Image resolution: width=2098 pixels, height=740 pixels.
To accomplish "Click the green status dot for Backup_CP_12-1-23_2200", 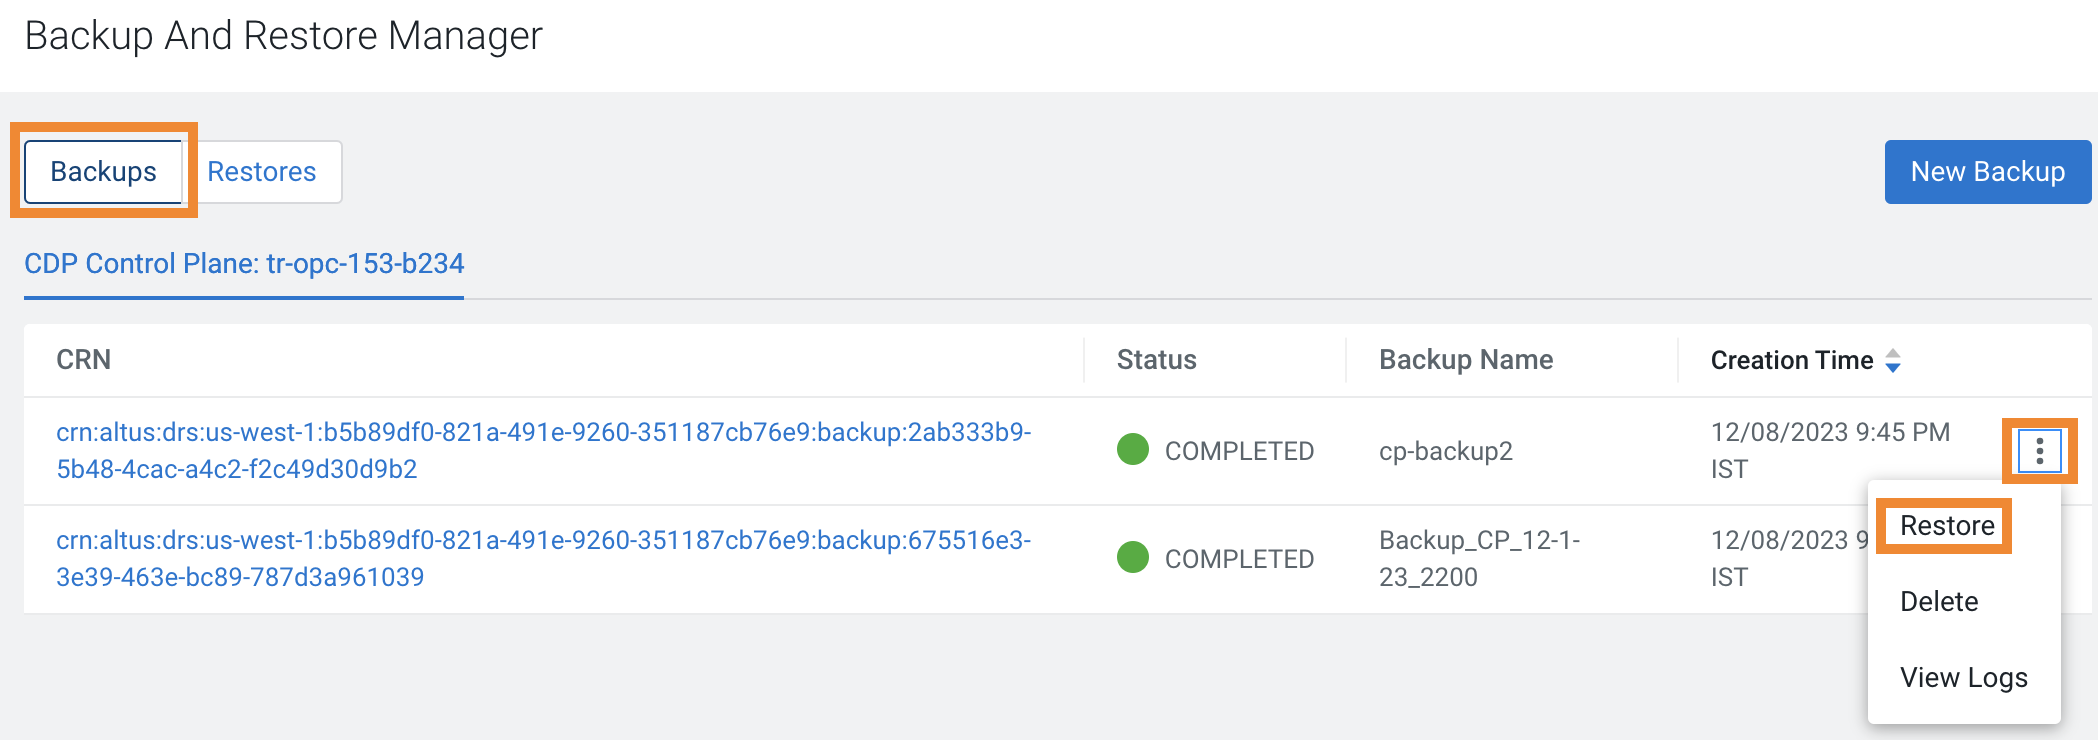I will 1132,558.
